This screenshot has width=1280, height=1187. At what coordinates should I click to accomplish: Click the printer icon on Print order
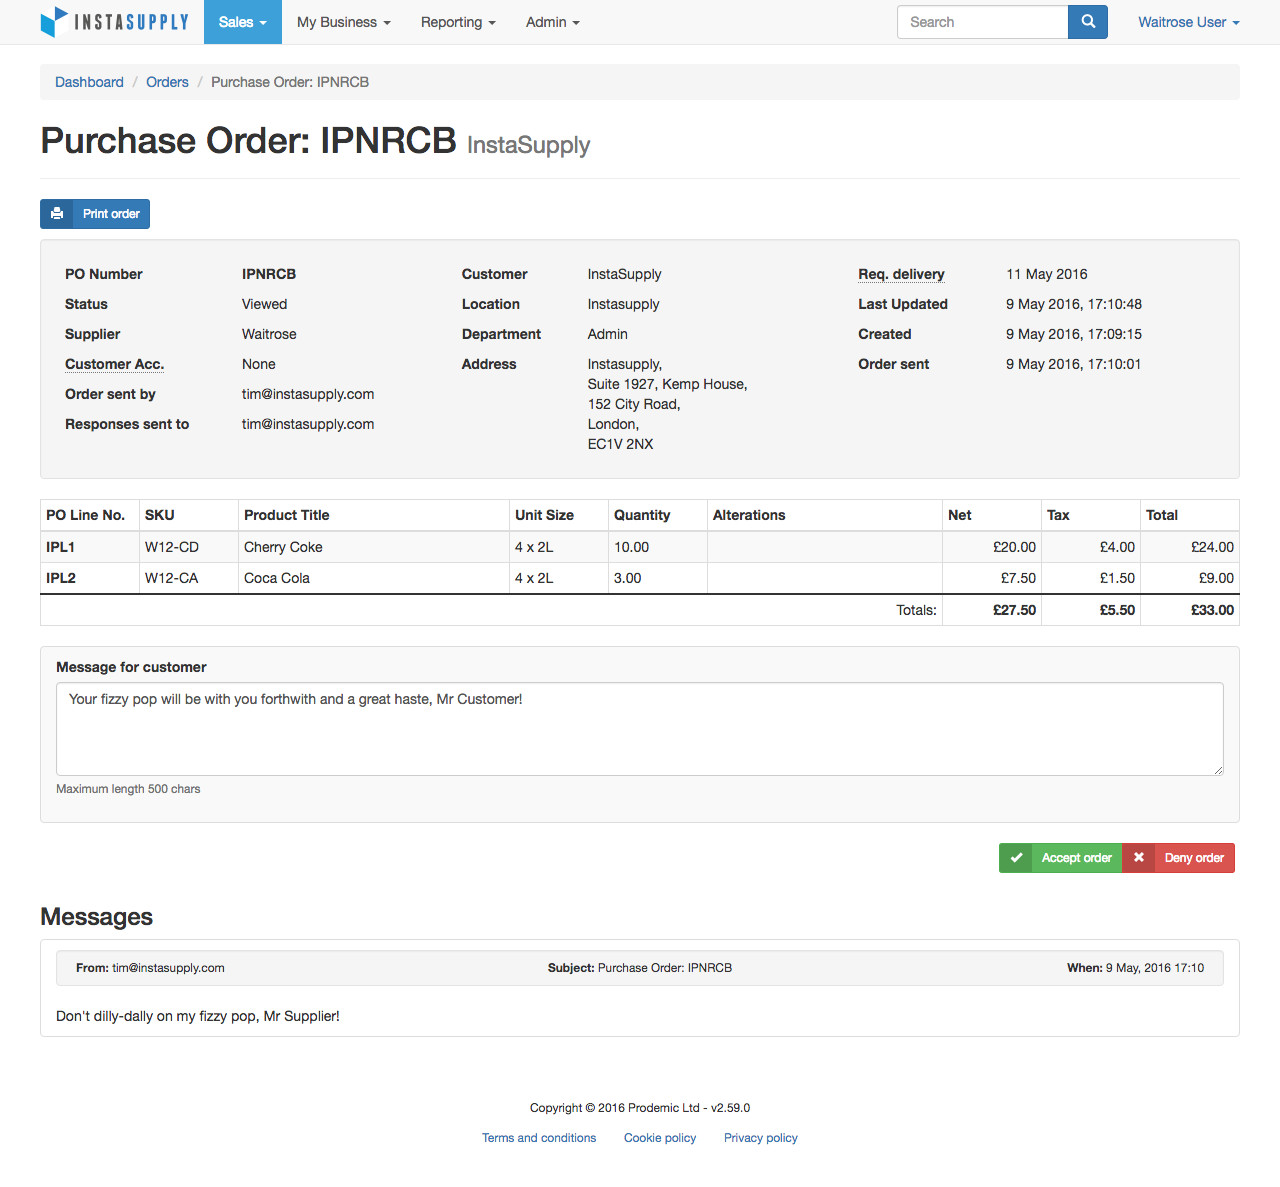57,214
